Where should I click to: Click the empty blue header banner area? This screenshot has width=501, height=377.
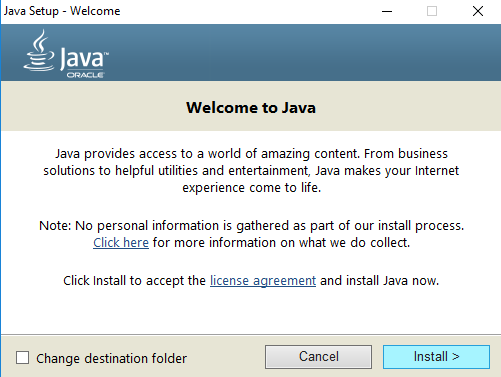[x=300, y=52]
